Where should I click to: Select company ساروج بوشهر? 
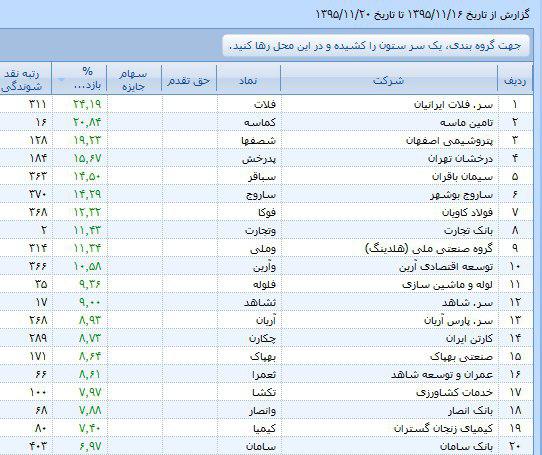pos(461,194)
